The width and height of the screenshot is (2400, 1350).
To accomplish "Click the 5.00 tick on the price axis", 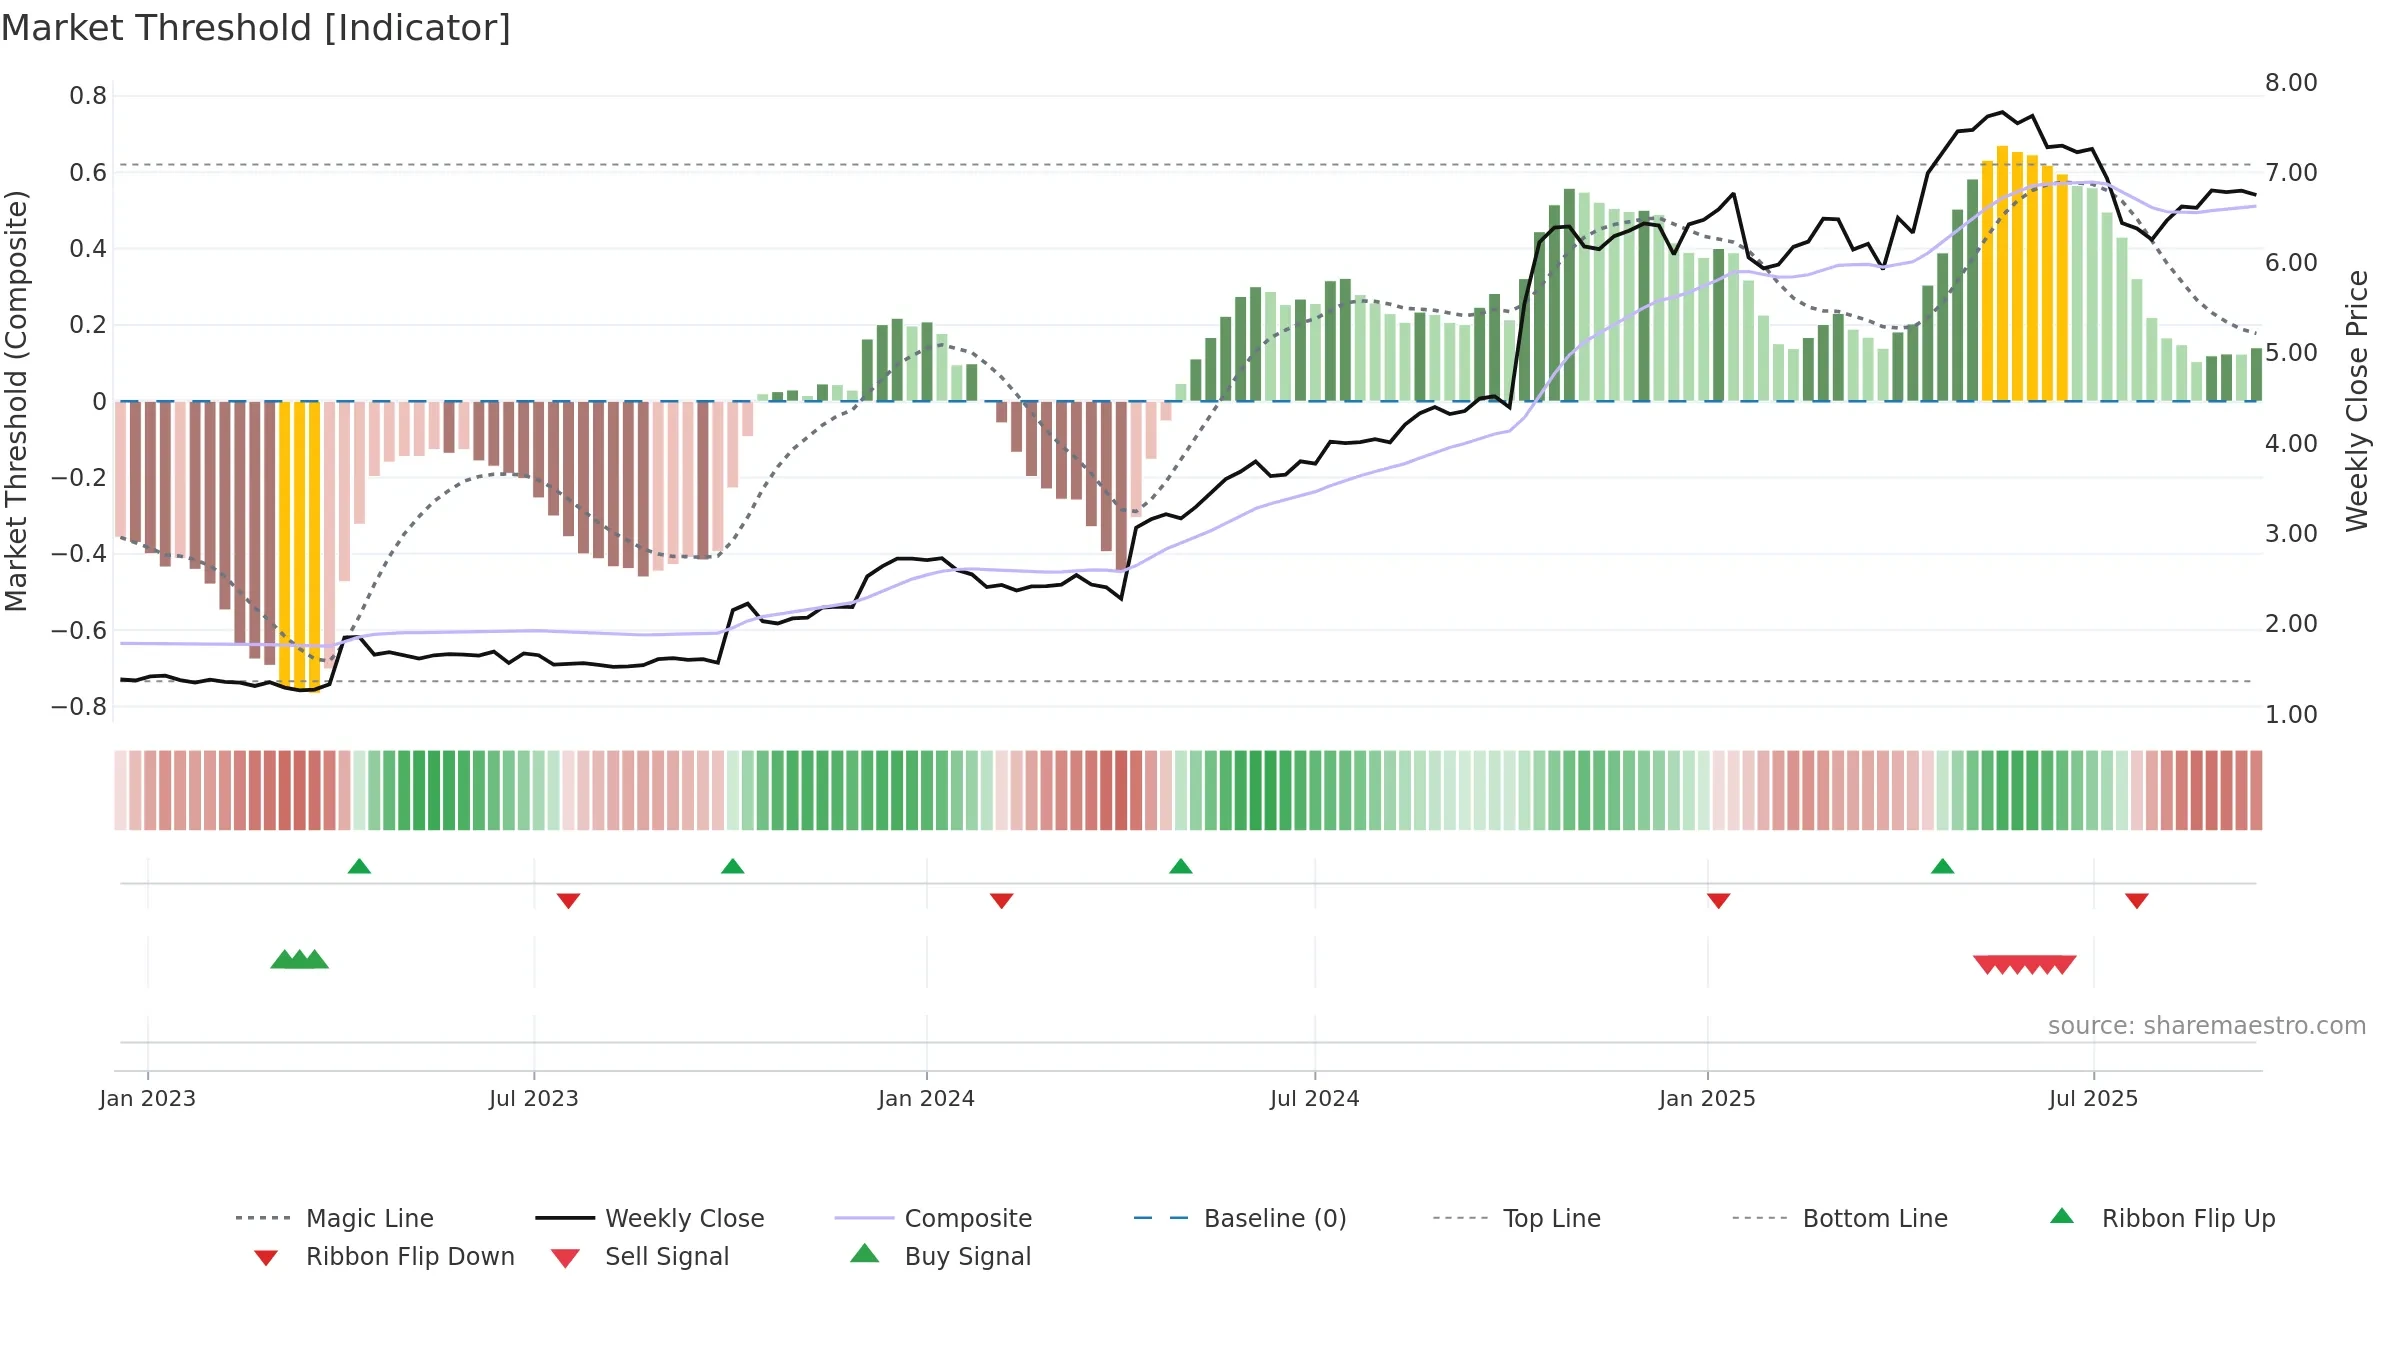I will click(x=2291, y=353).
